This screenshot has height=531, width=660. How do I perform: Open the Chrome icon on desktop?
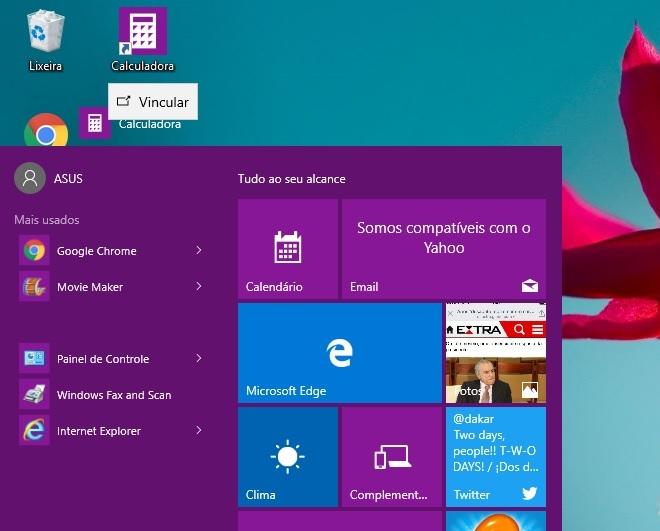(46, 130)
